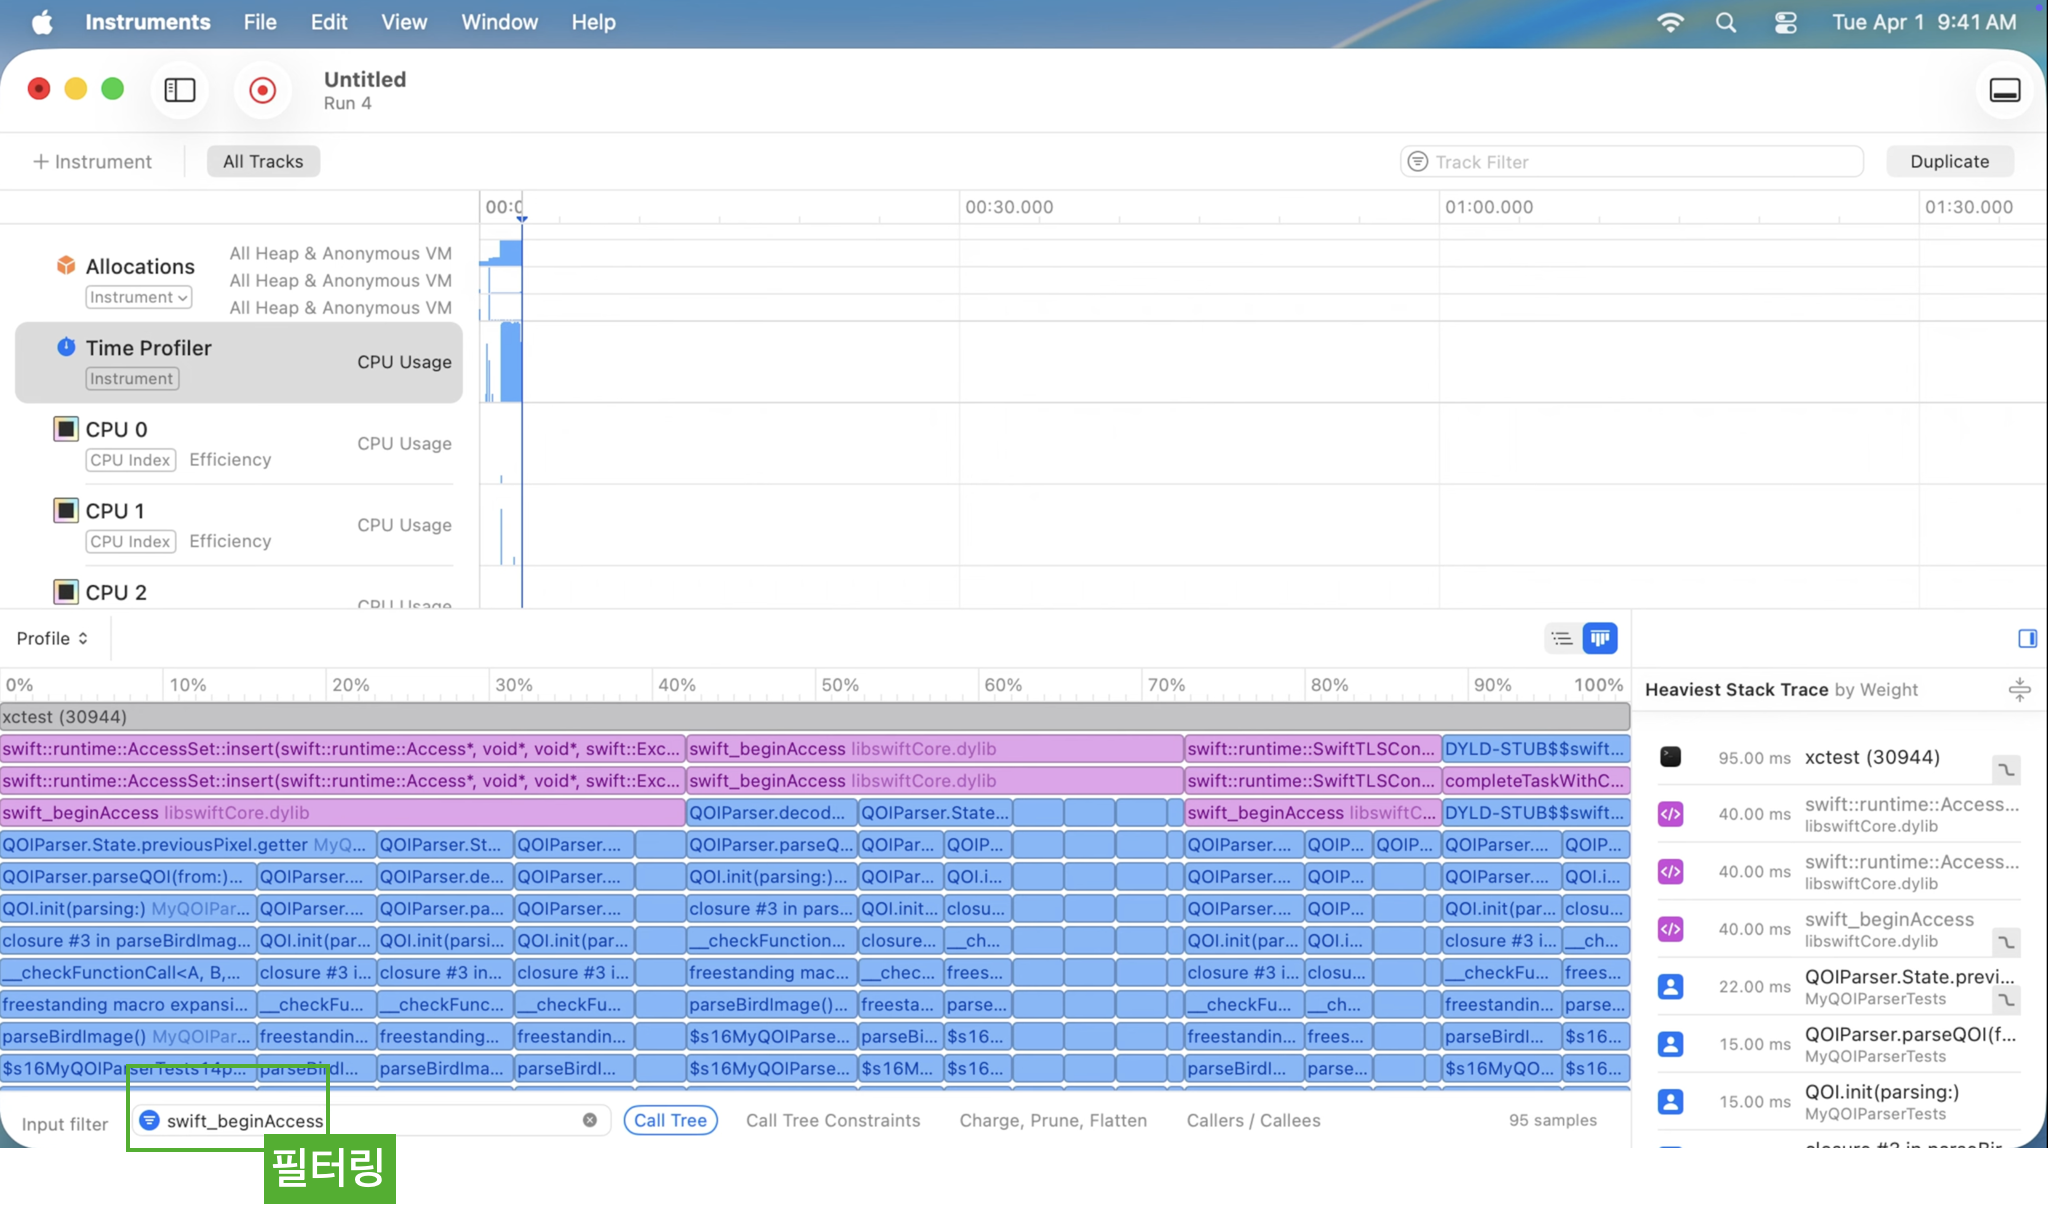Click the Heaviest Stack Trace collapse icon
Viewport: 2048px width, 1206px height.
click(2019, 689)
